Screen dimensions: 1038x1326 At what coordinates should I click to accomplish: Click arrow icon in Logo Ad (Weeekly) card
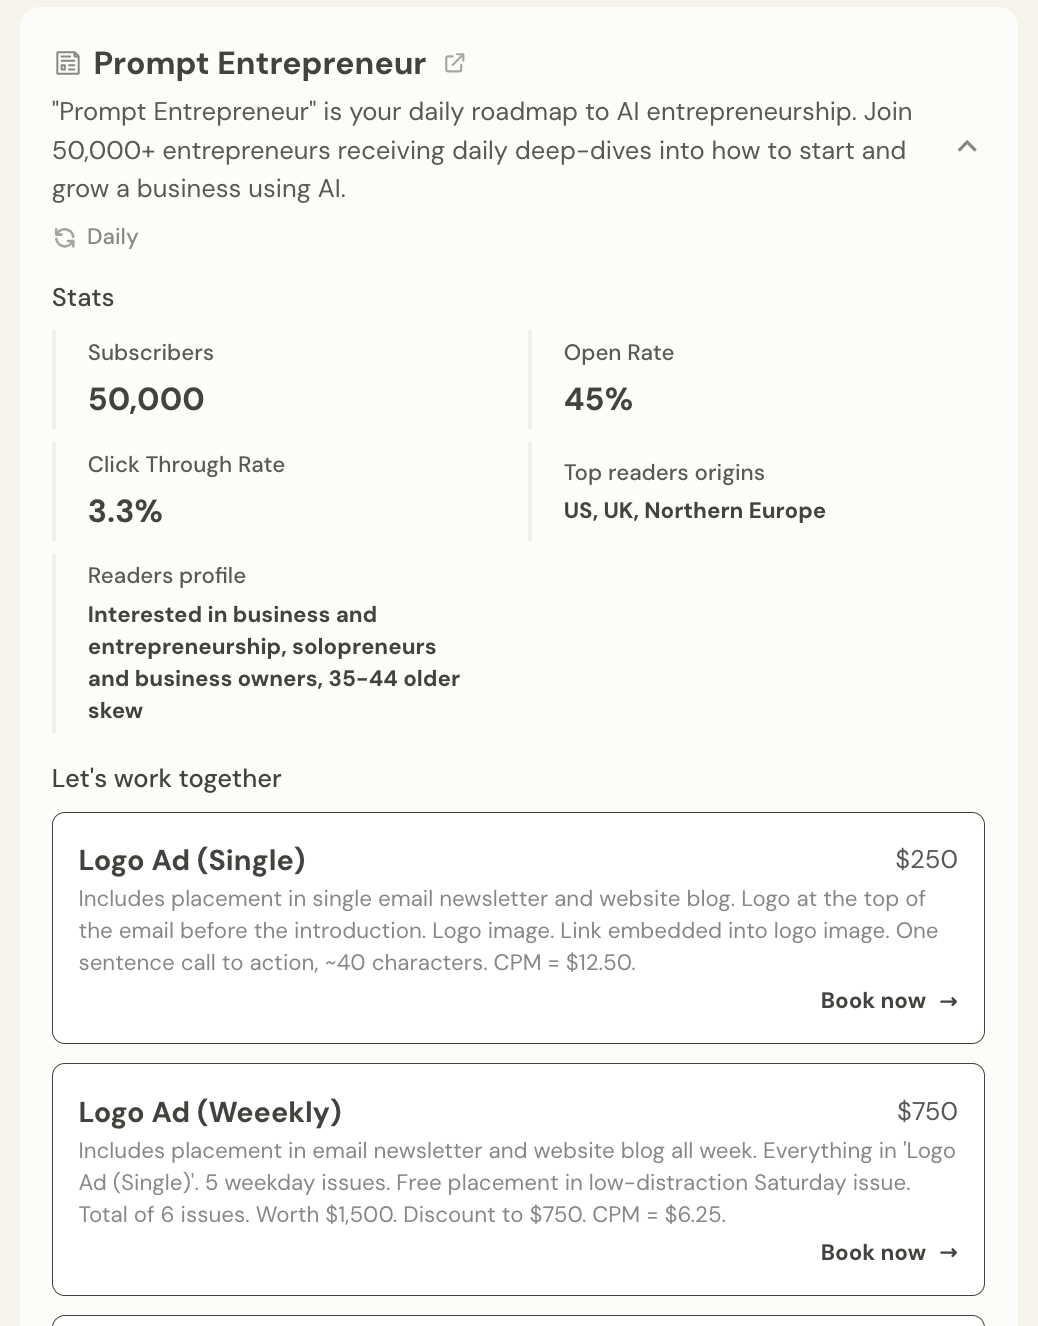point(949,1253)
